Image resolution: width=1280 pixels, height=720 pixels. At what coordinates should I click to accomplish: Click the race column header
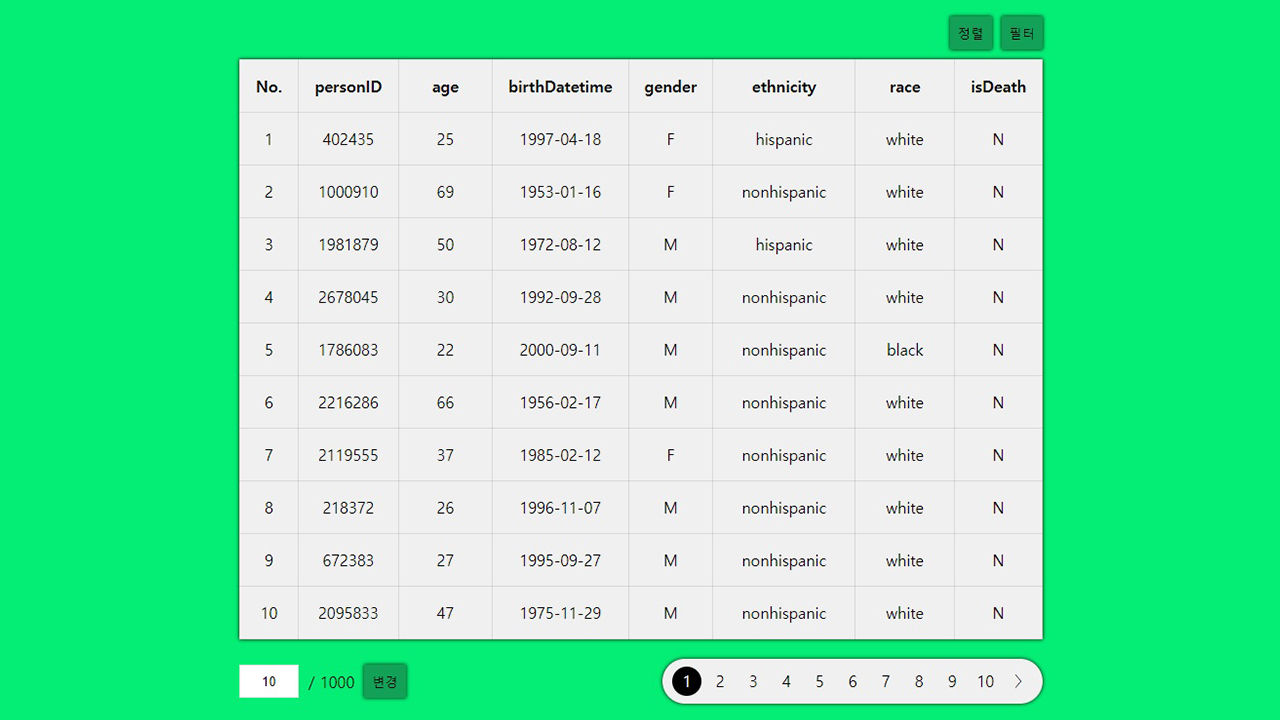click(x=904, y=87)
